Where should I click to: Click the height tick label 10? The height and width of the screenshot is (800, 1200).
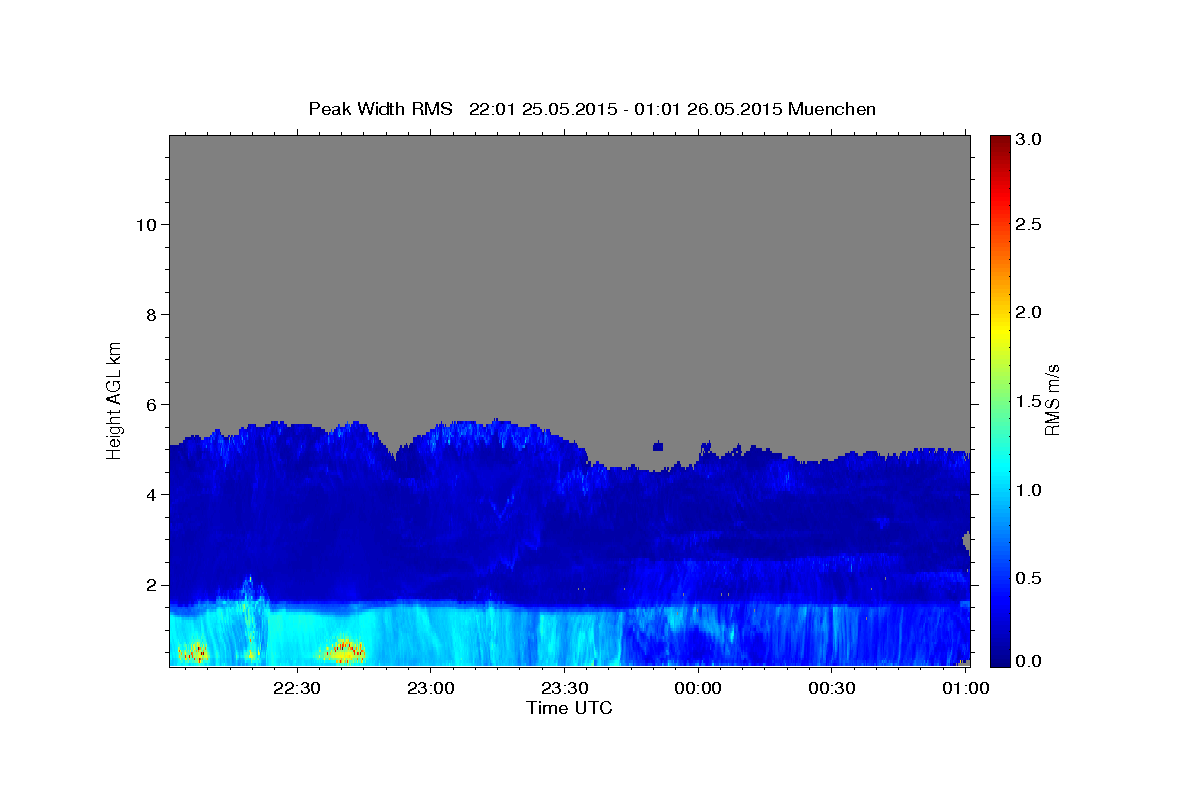[145, 224]
